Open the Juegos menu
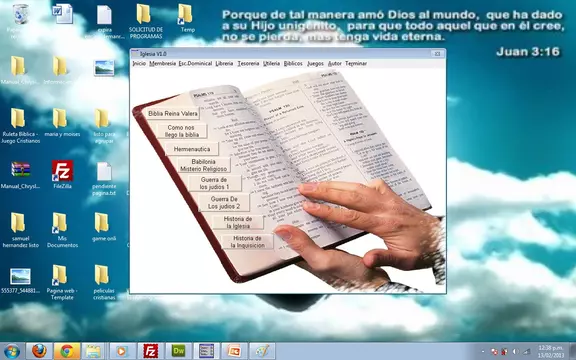Screen dimensions: 576x360 (315, 64)
